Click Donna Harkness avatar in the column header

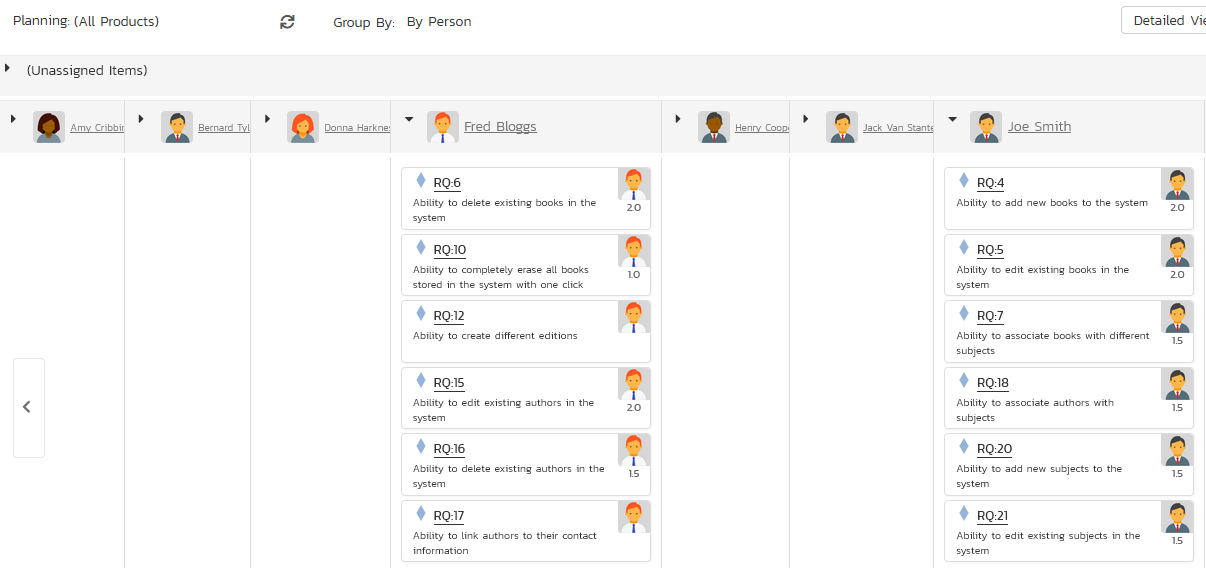pos(303,127)
